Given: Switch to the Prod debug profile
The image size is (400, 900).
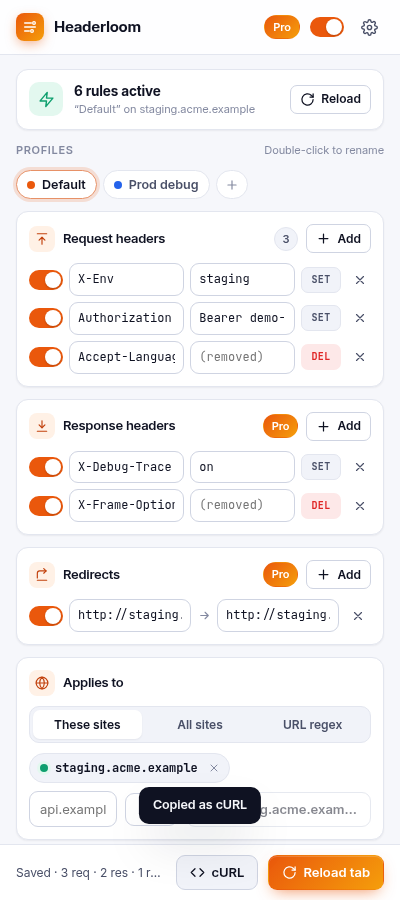Looking at the screenshot, I should pyautogui.click(x=156, y=185).
